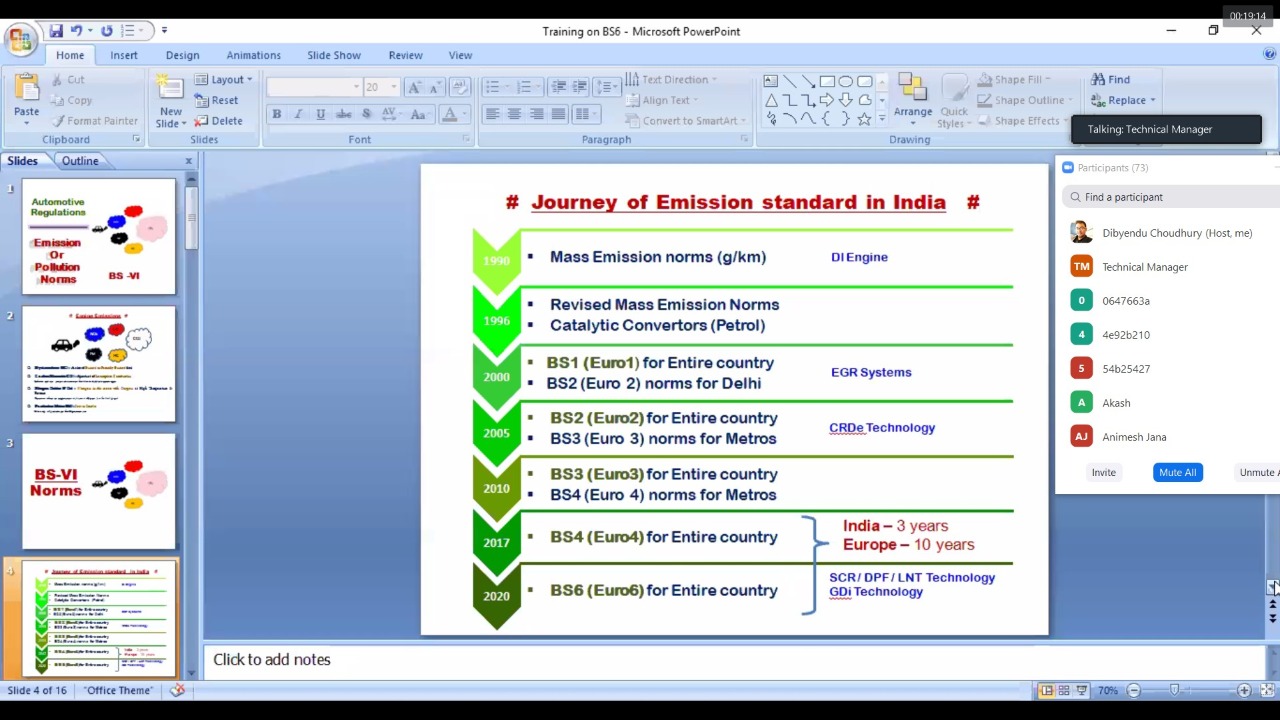Shrink the font size

point(435,87)
